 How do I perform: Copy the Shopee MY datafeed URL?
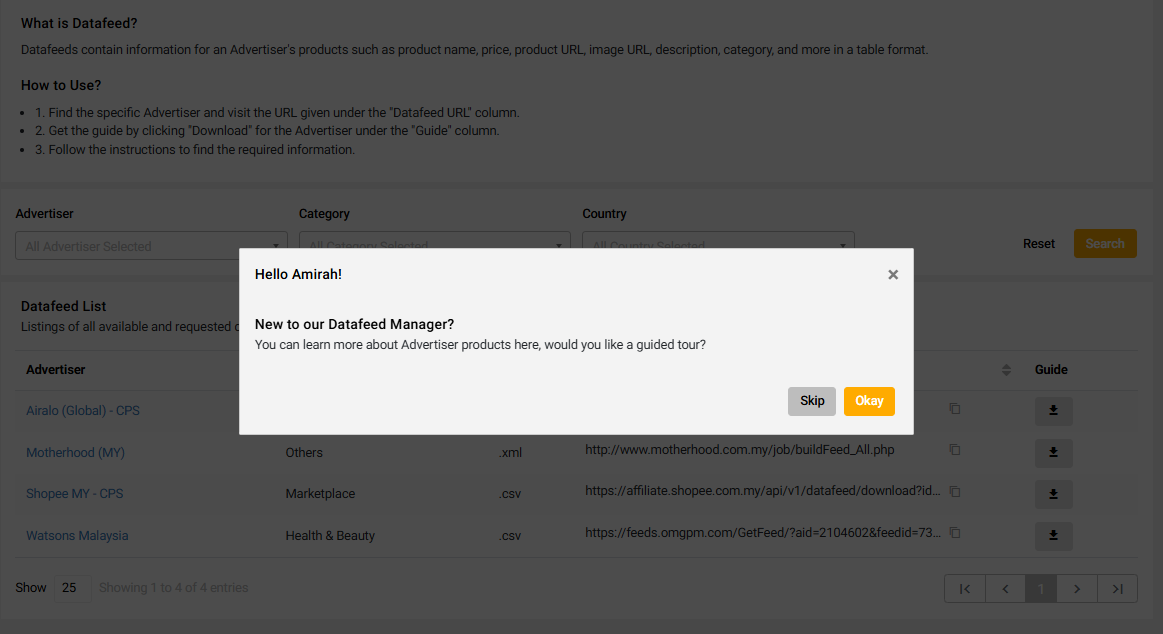pos(955,492)
